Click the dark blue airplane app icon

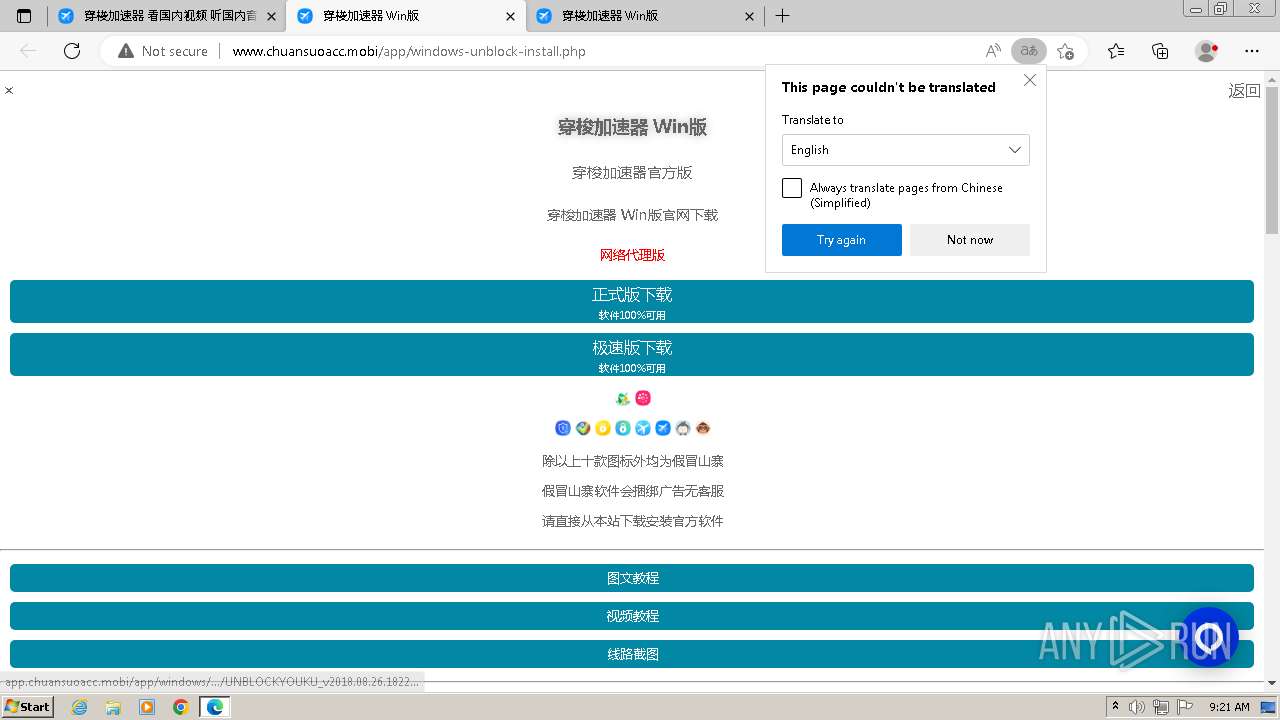pos(663,428)
